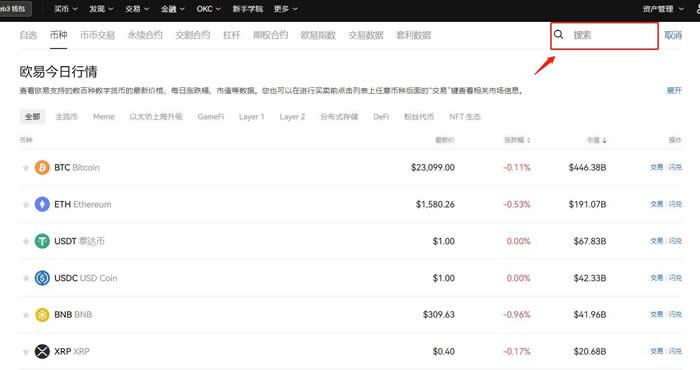Open the 更多 dropdown menu
The image size is (700, 370).
click(285, 9)
